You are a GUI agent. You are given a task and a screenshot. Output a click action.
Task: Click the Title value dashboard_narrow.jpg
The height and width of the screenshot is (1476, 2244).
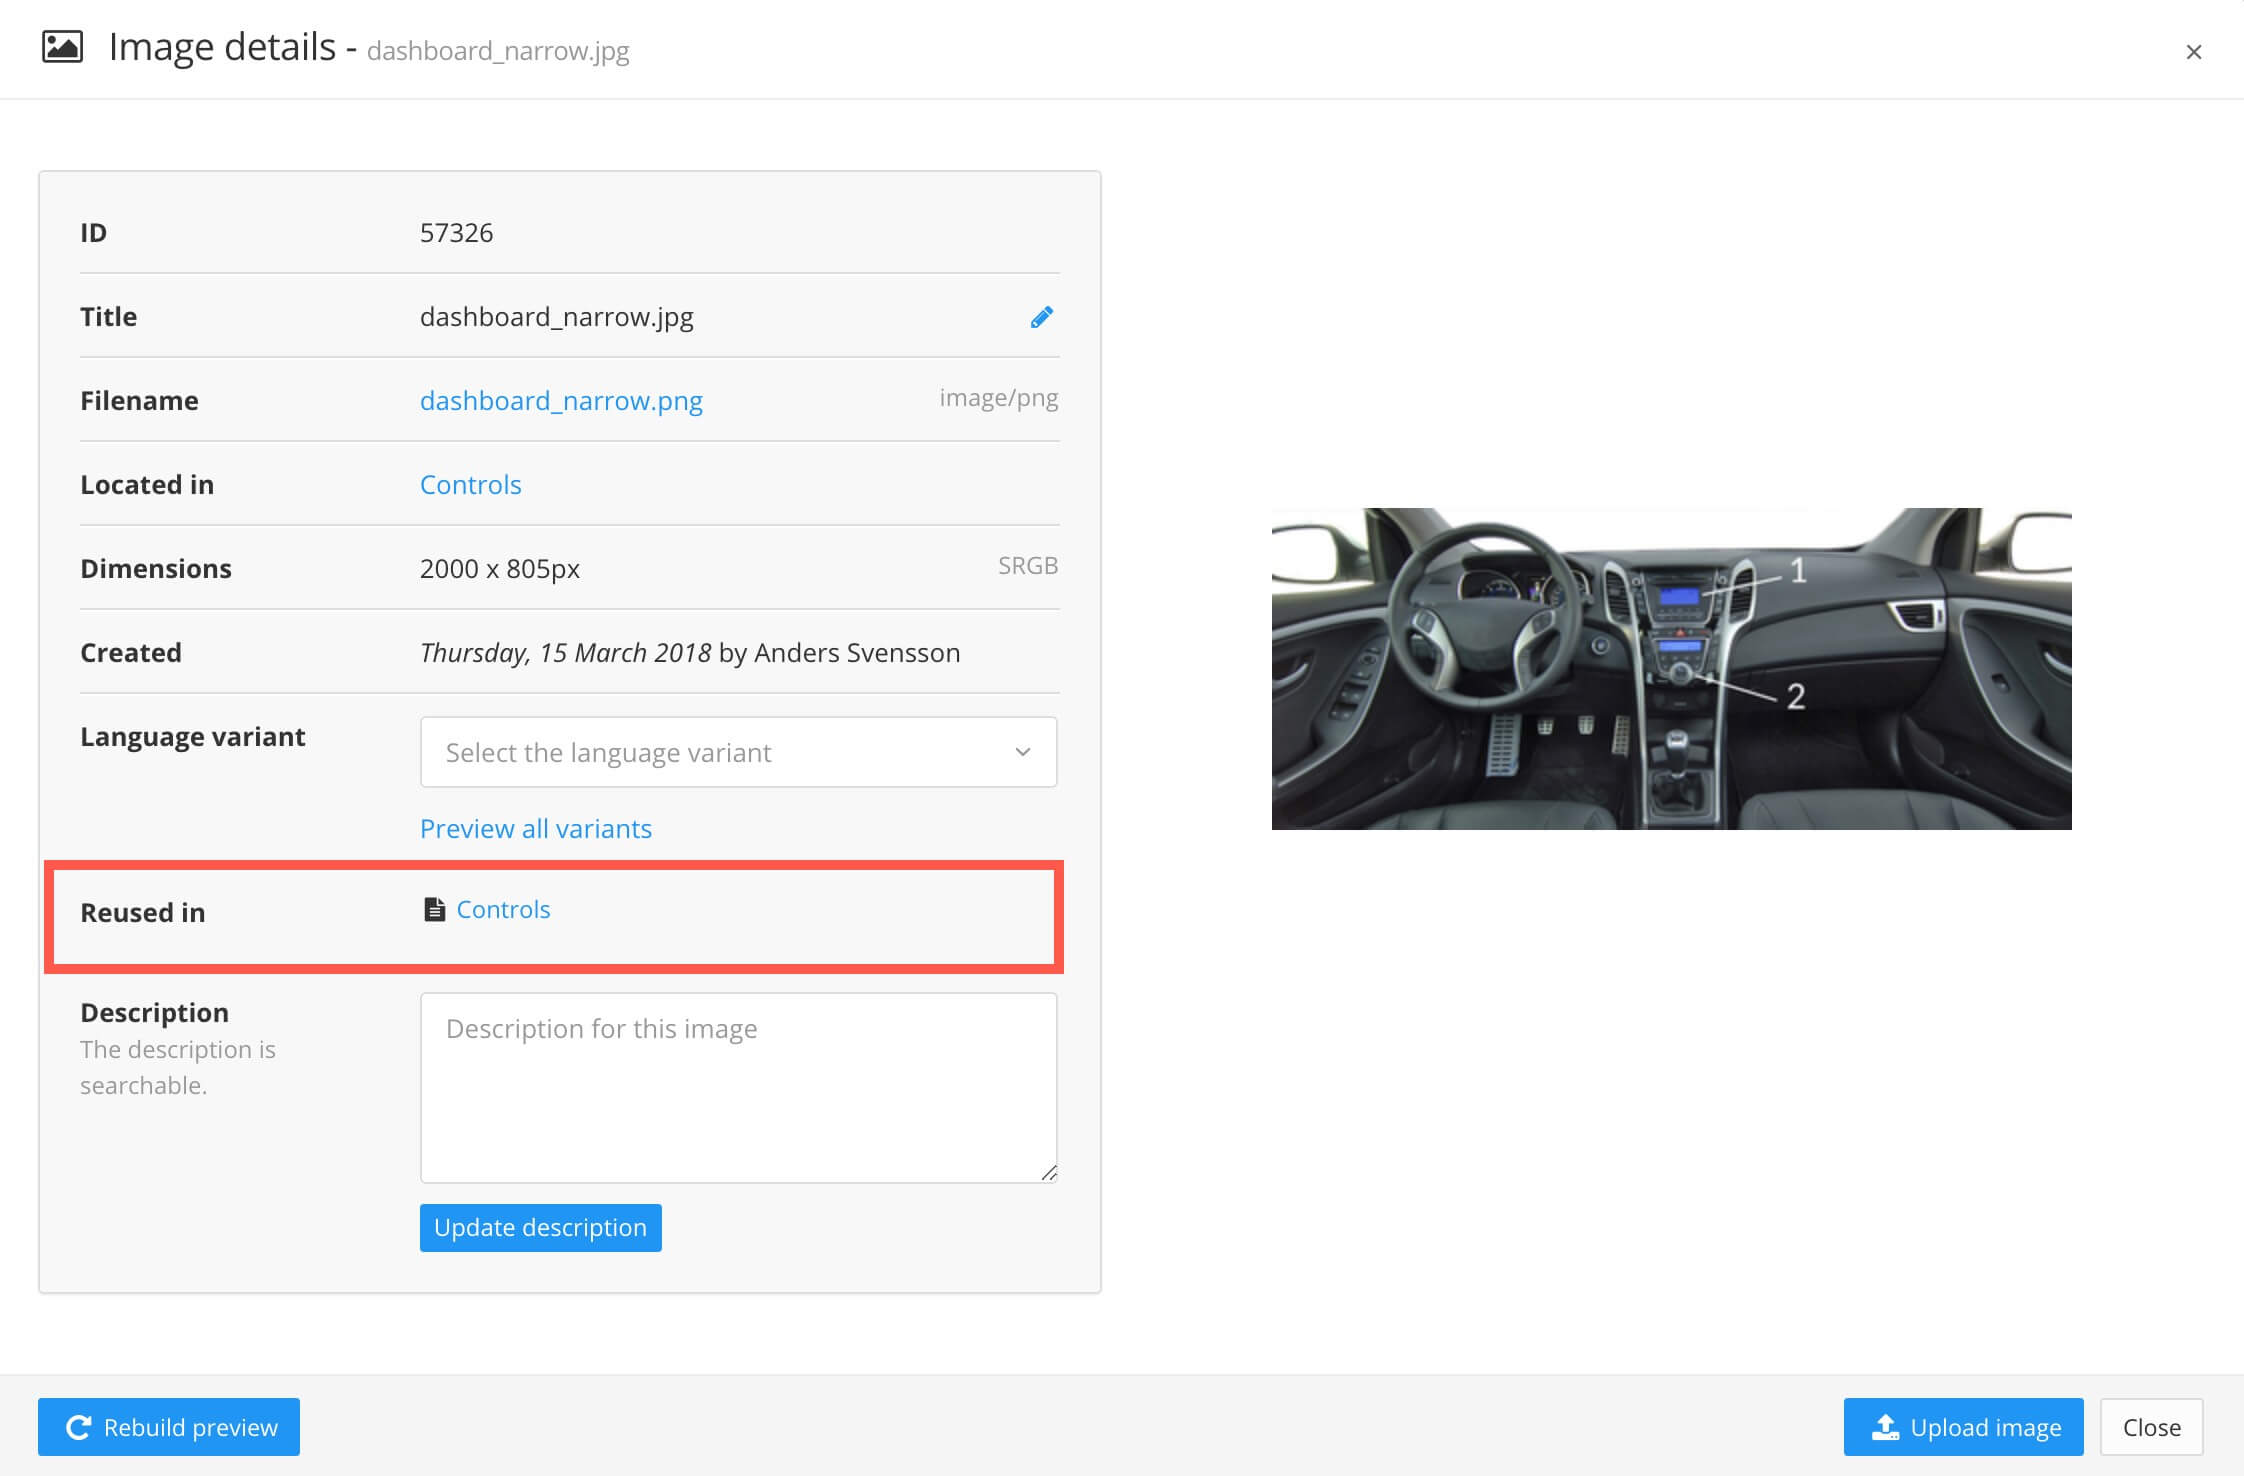tap(556, 317)
